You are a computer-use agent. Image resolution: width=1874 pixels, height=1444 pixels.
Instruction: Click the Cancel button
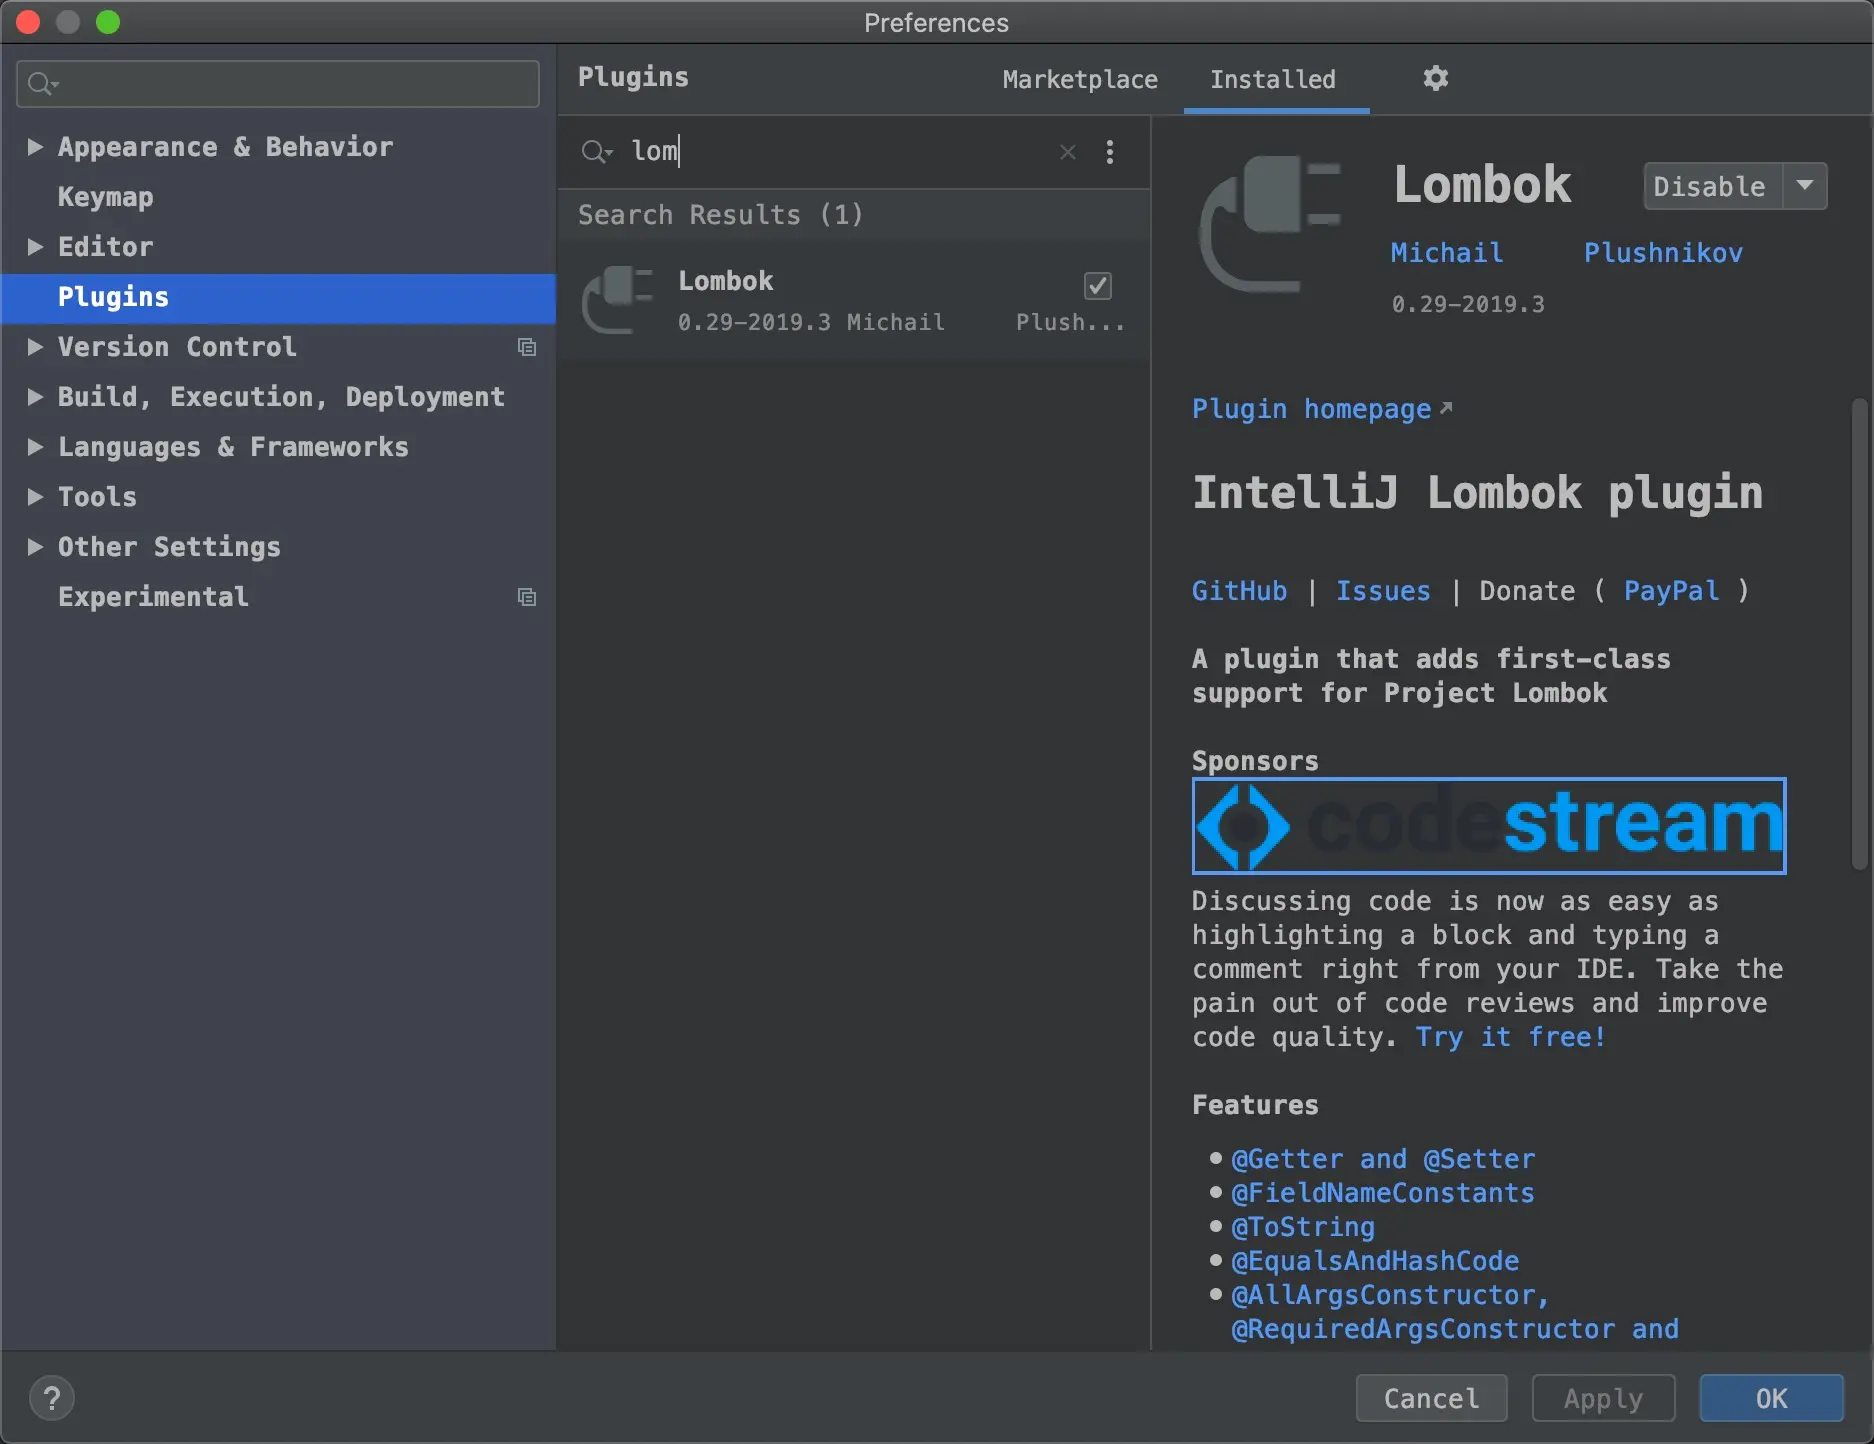(x=1431, y=1398)
